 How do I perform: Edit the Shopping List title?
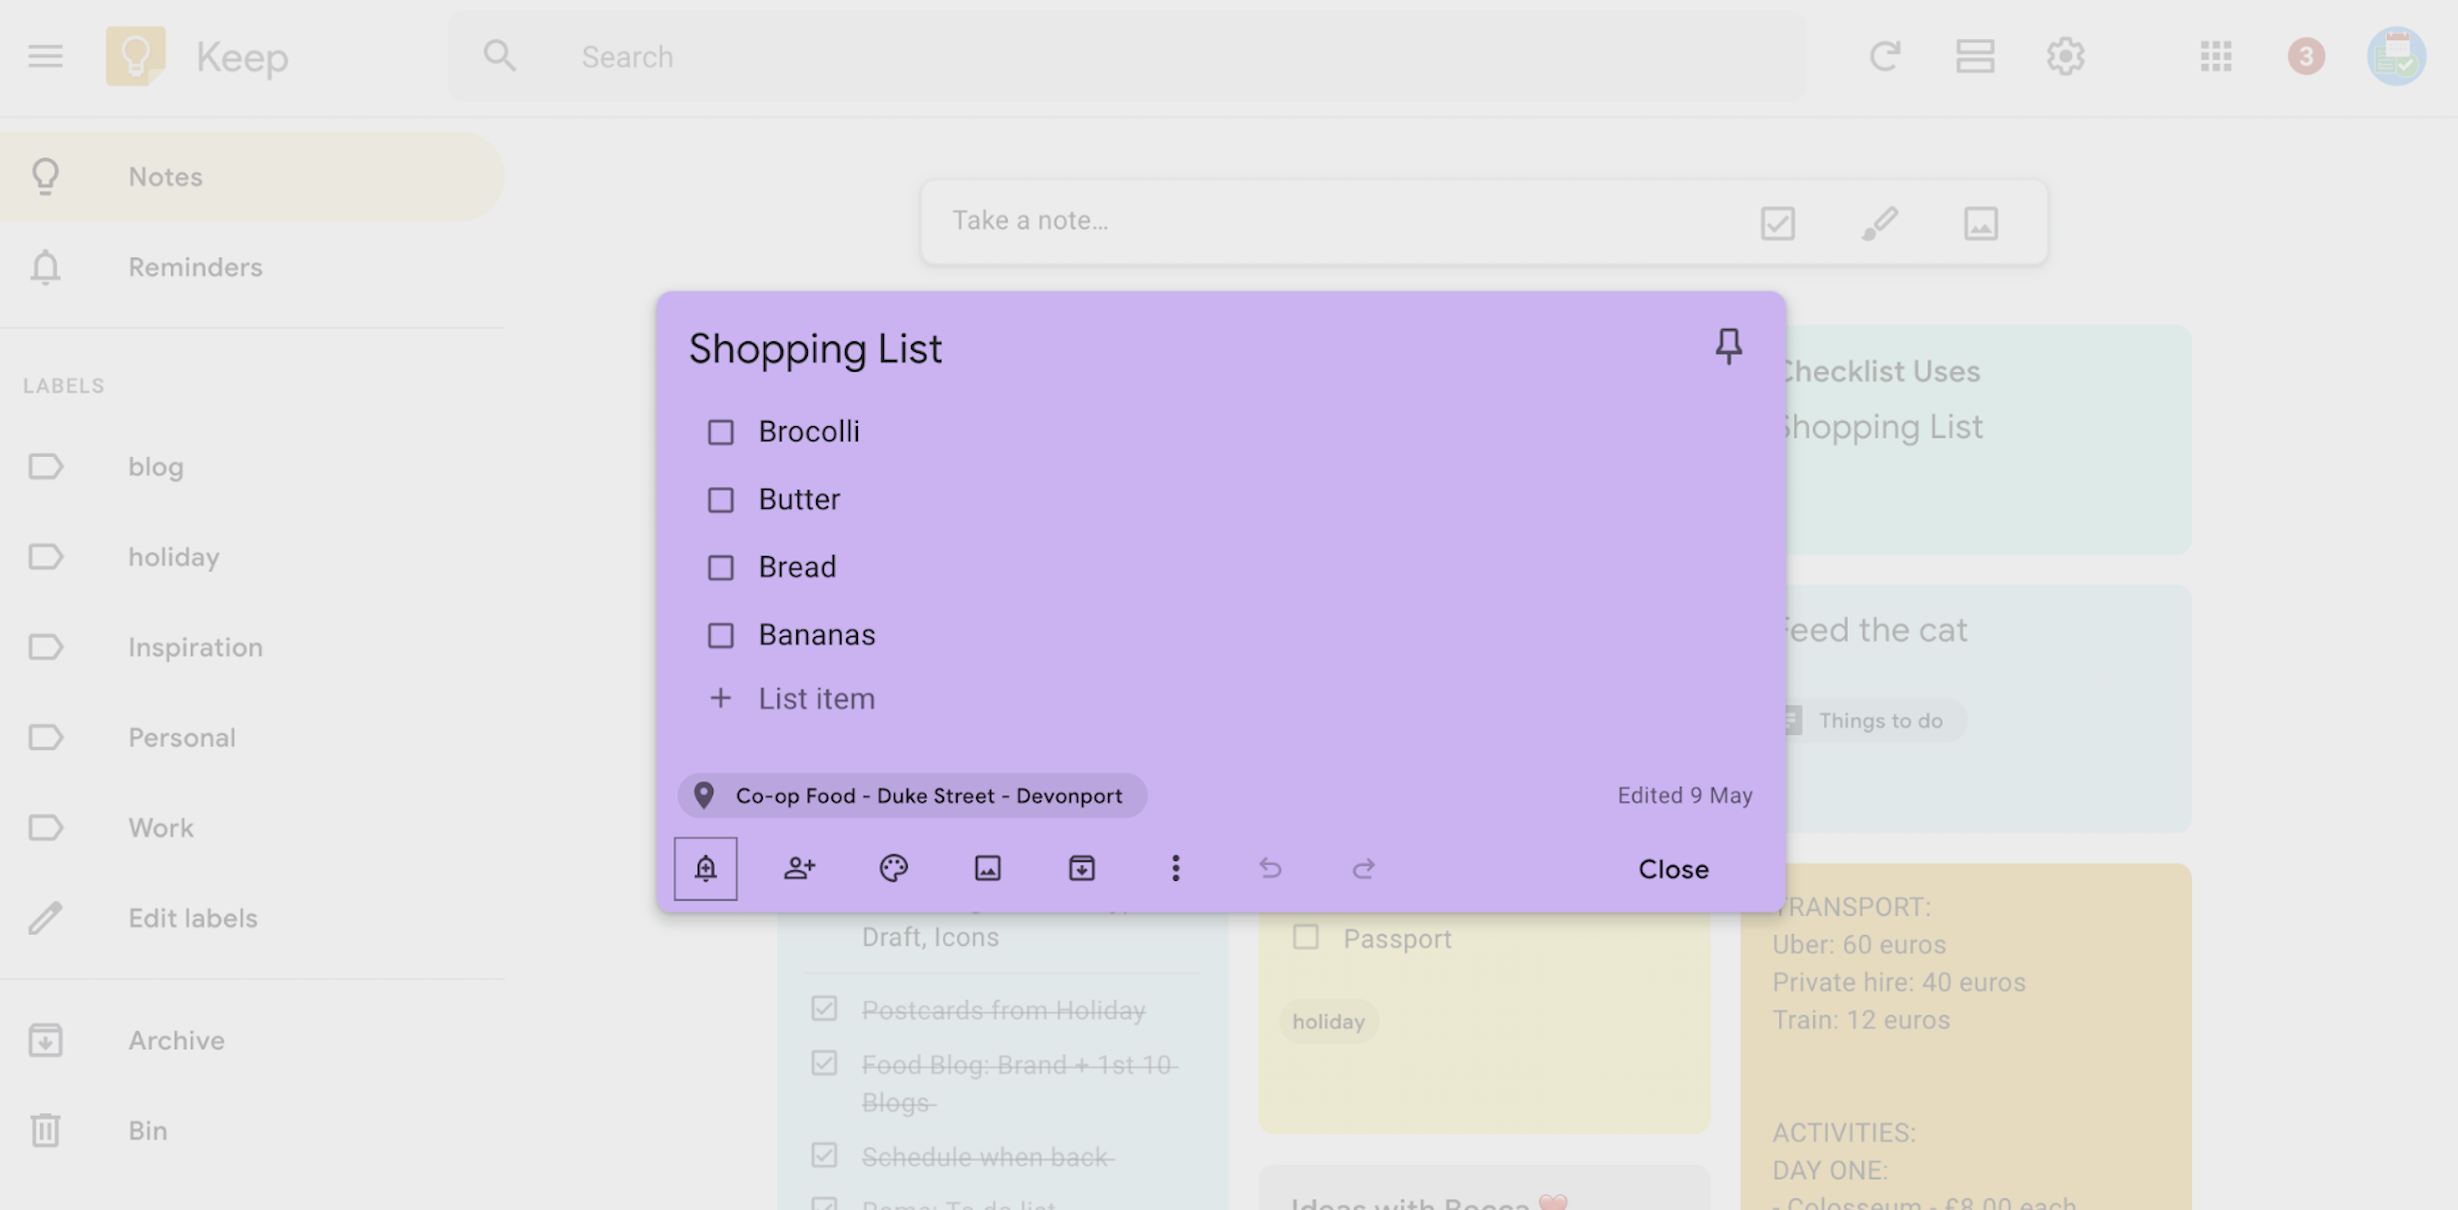815,349
